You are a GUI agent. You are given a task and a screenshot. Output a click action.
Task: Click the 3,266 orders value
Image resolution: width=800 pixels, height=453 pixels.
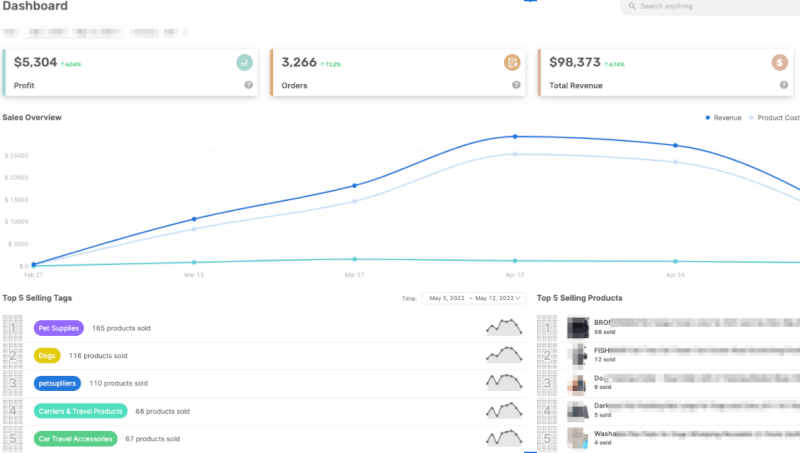299,62
